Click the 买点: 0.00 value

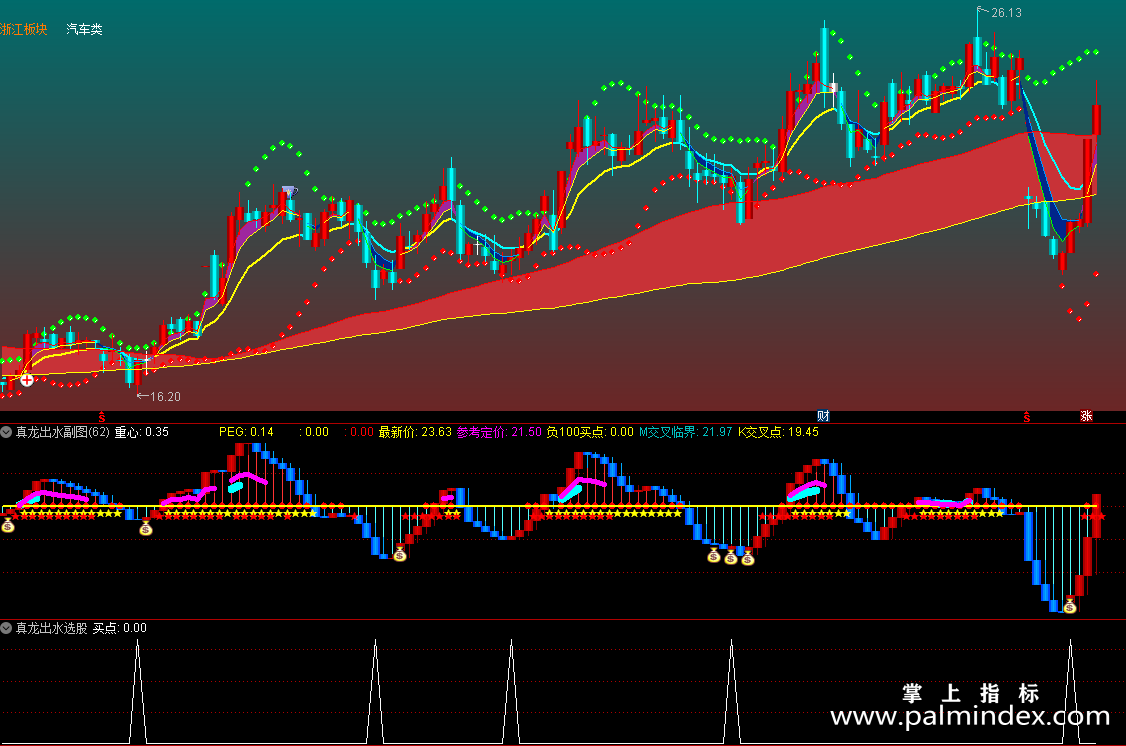pos(120,628)
